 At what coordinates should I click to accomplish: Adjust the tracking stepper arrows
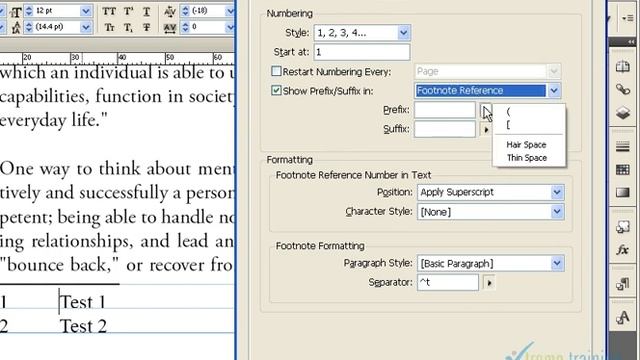coord(185,27)
